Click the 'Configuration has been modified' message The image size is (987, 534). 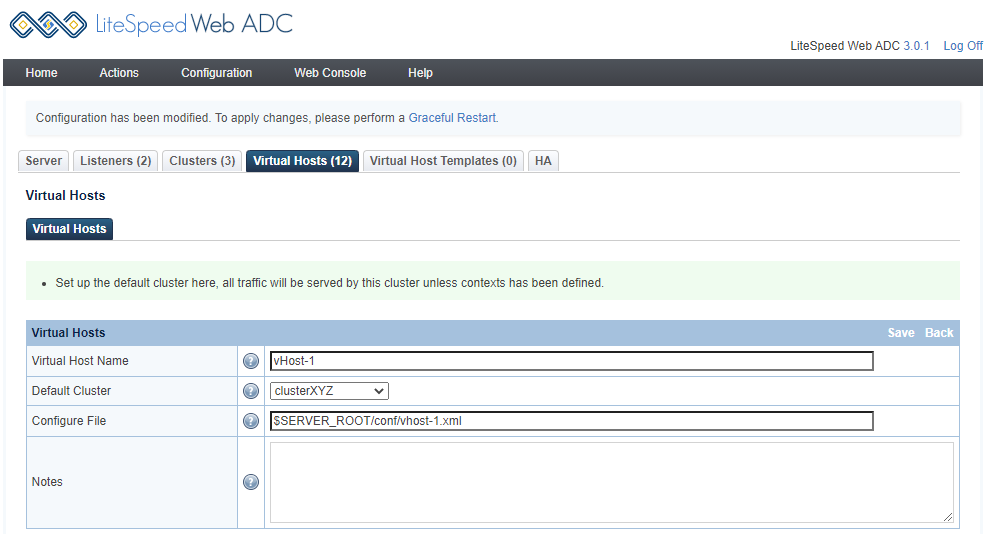tap(267, 118)
